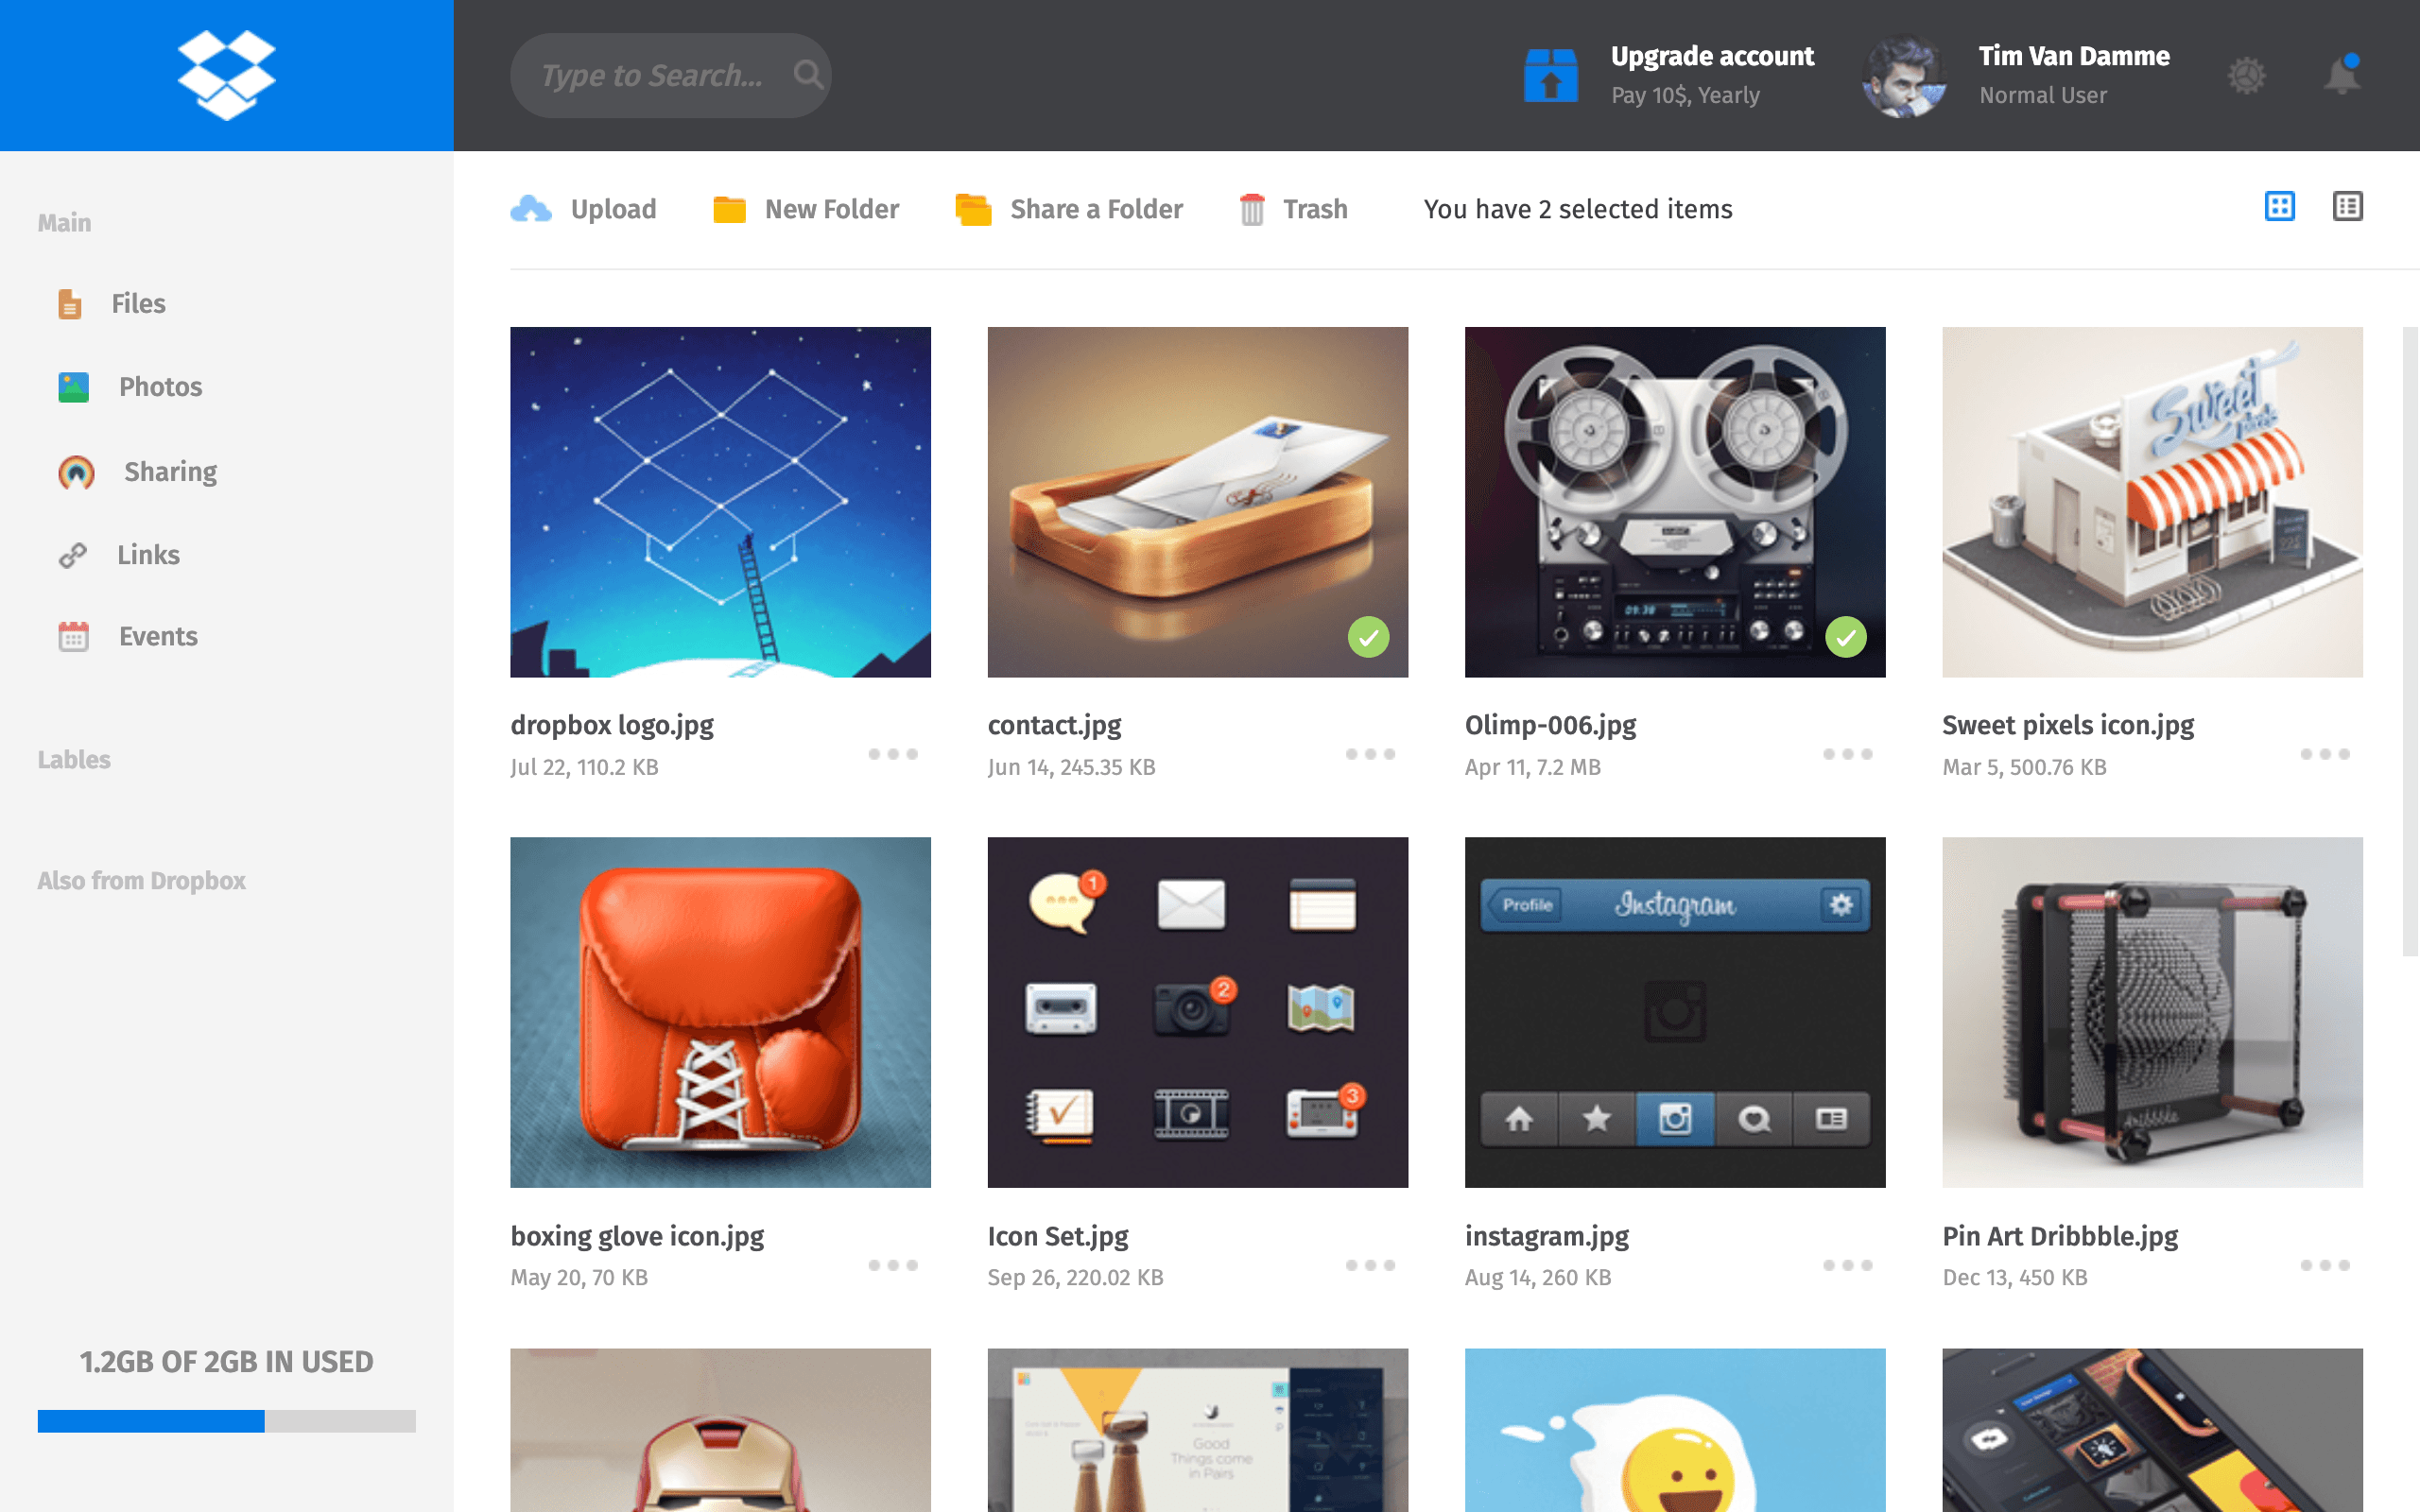Open the dropbox logo.jpg thumbnail
This screenshot has width=2420, height=1512.
point(720,502)
